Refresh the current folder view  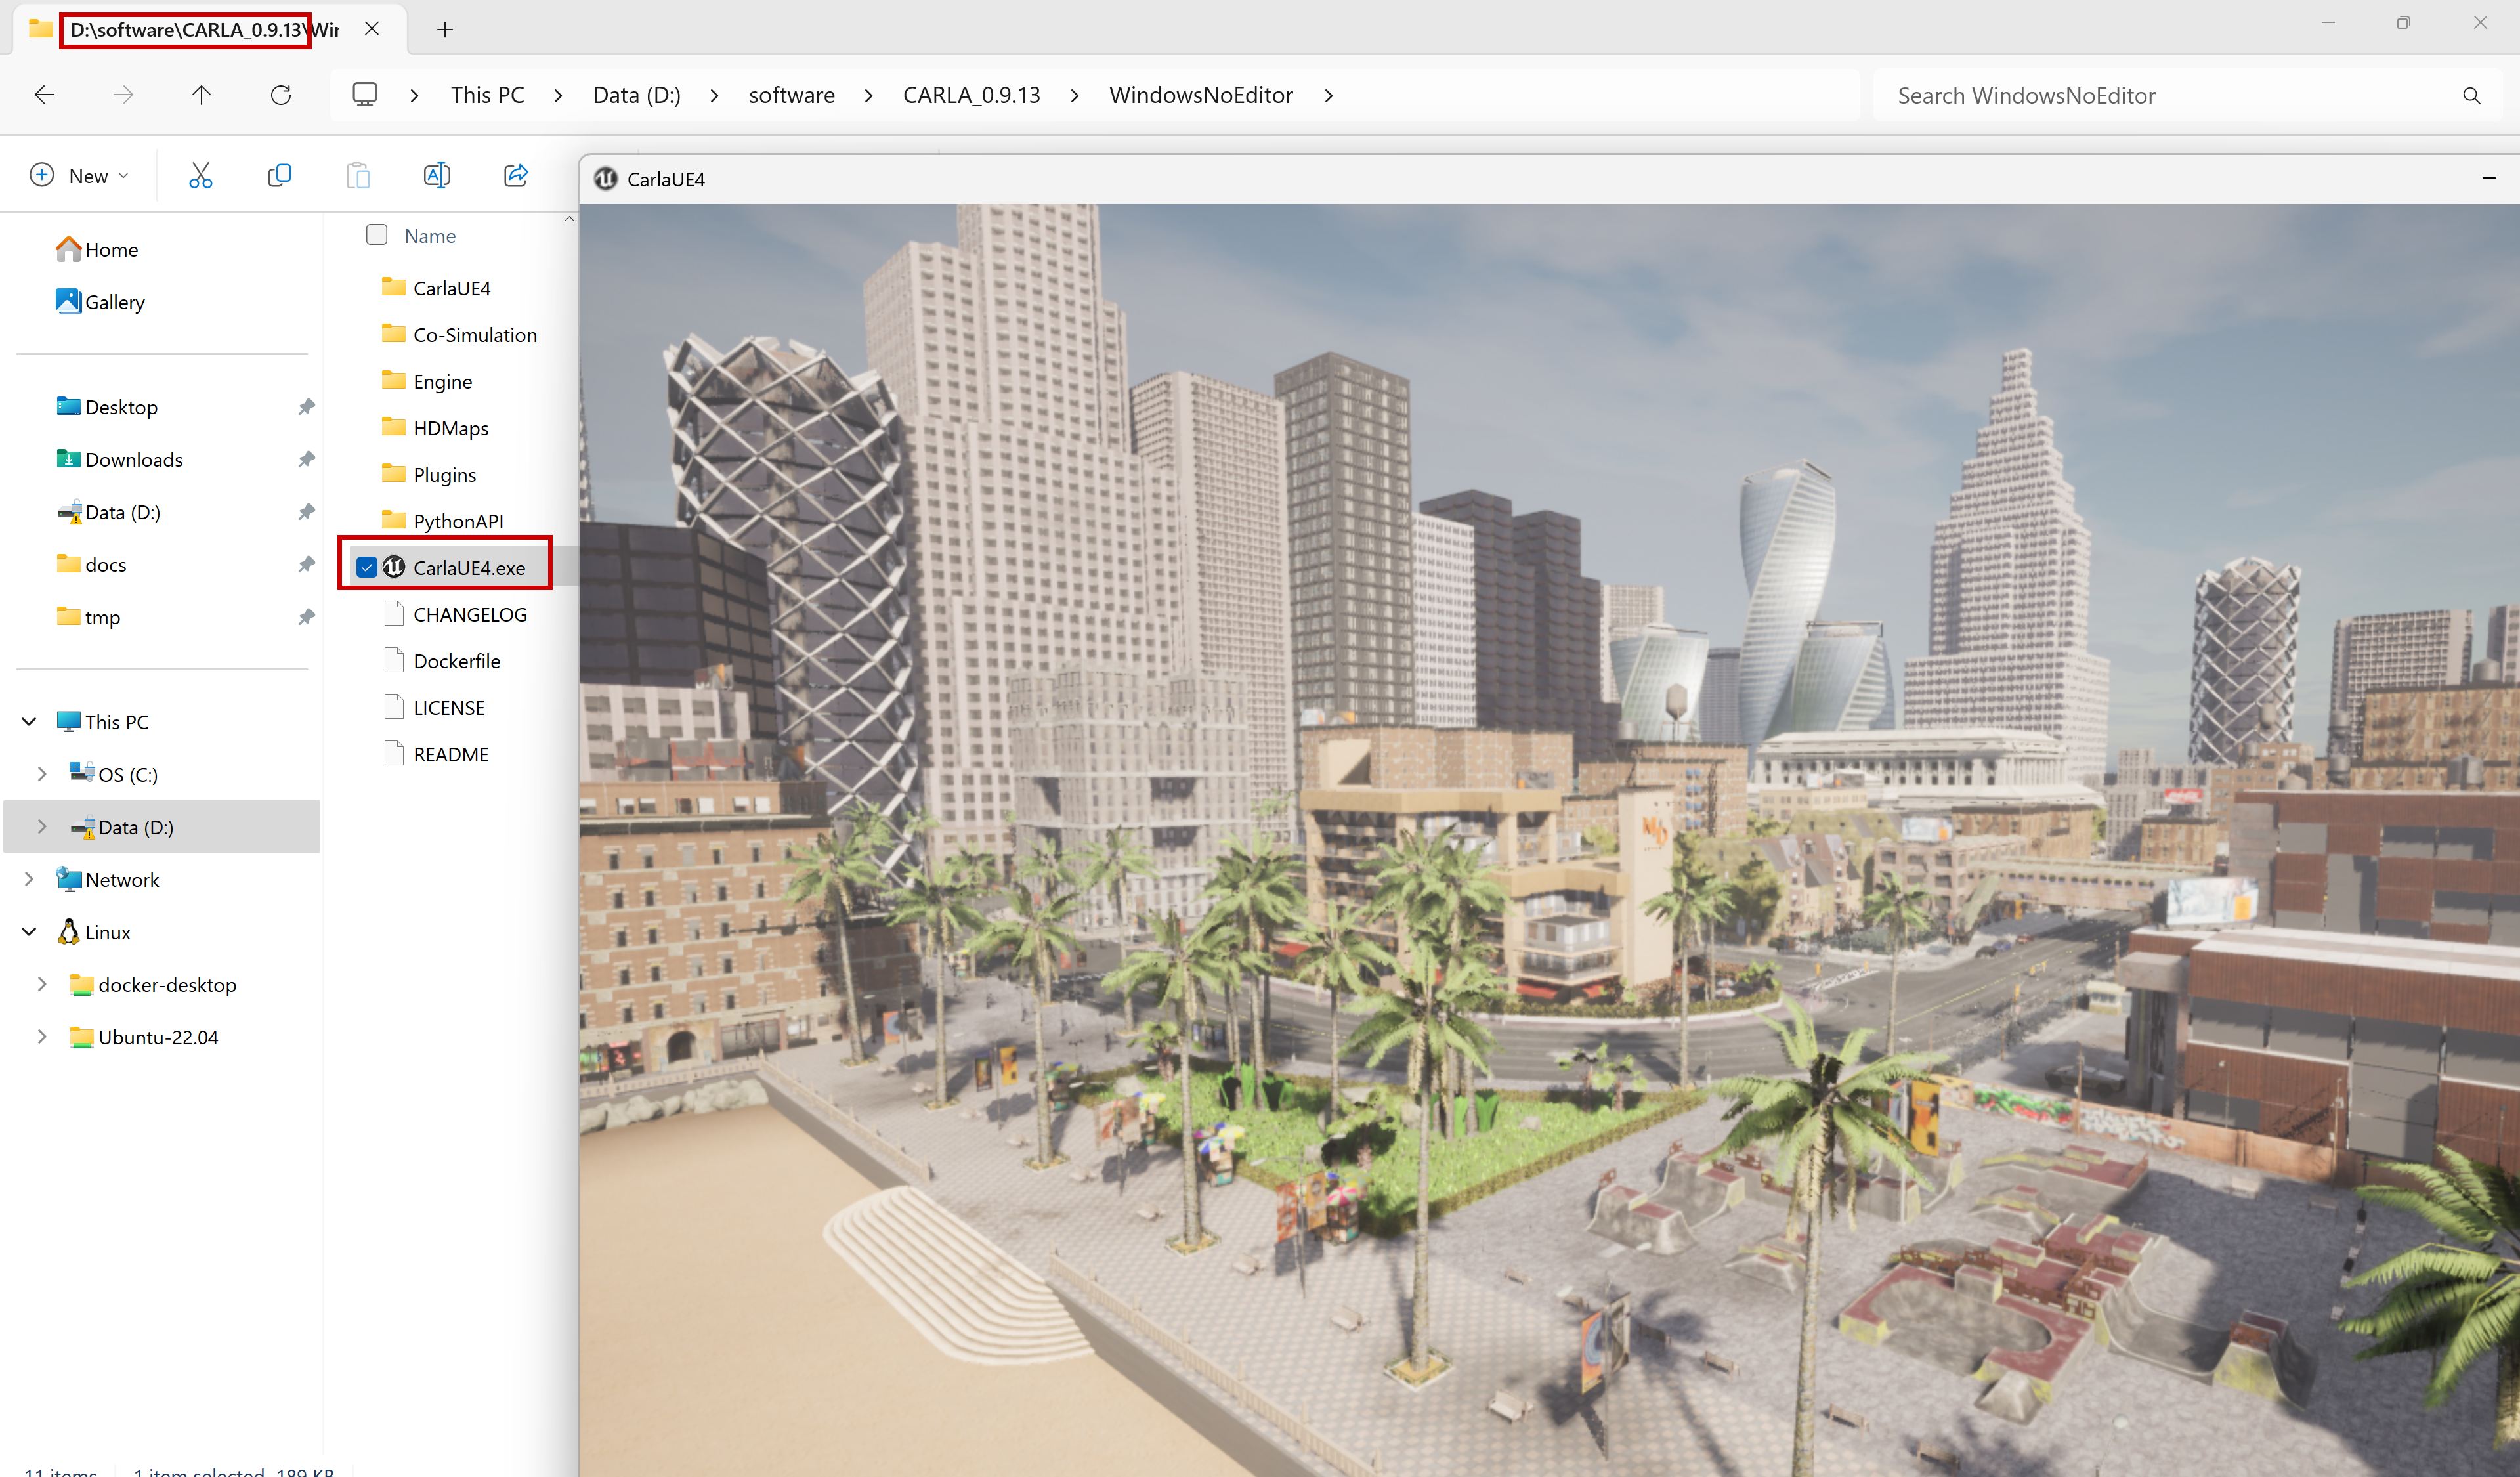(281, 95)
